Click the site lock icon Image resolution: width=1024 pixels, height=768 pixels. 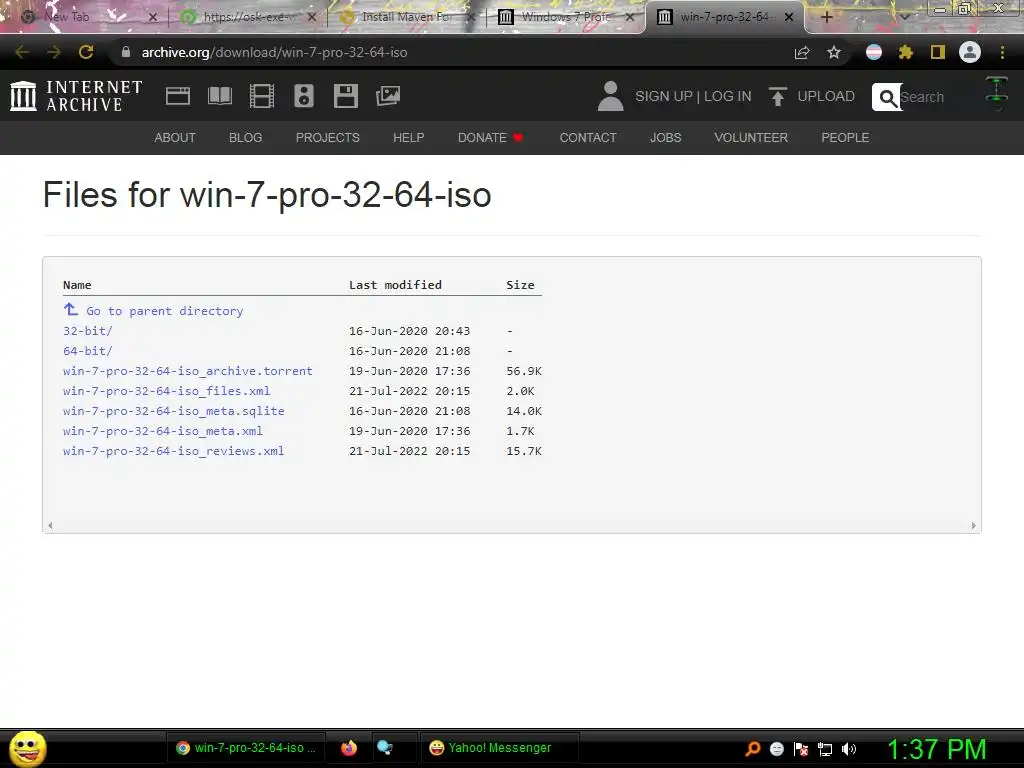tap(126, 52)
